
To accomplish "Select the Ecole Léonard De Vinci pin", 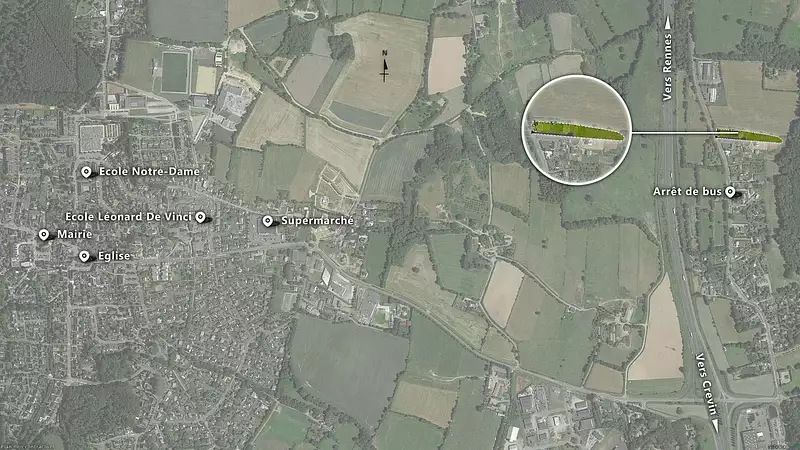I will [201, 217].
